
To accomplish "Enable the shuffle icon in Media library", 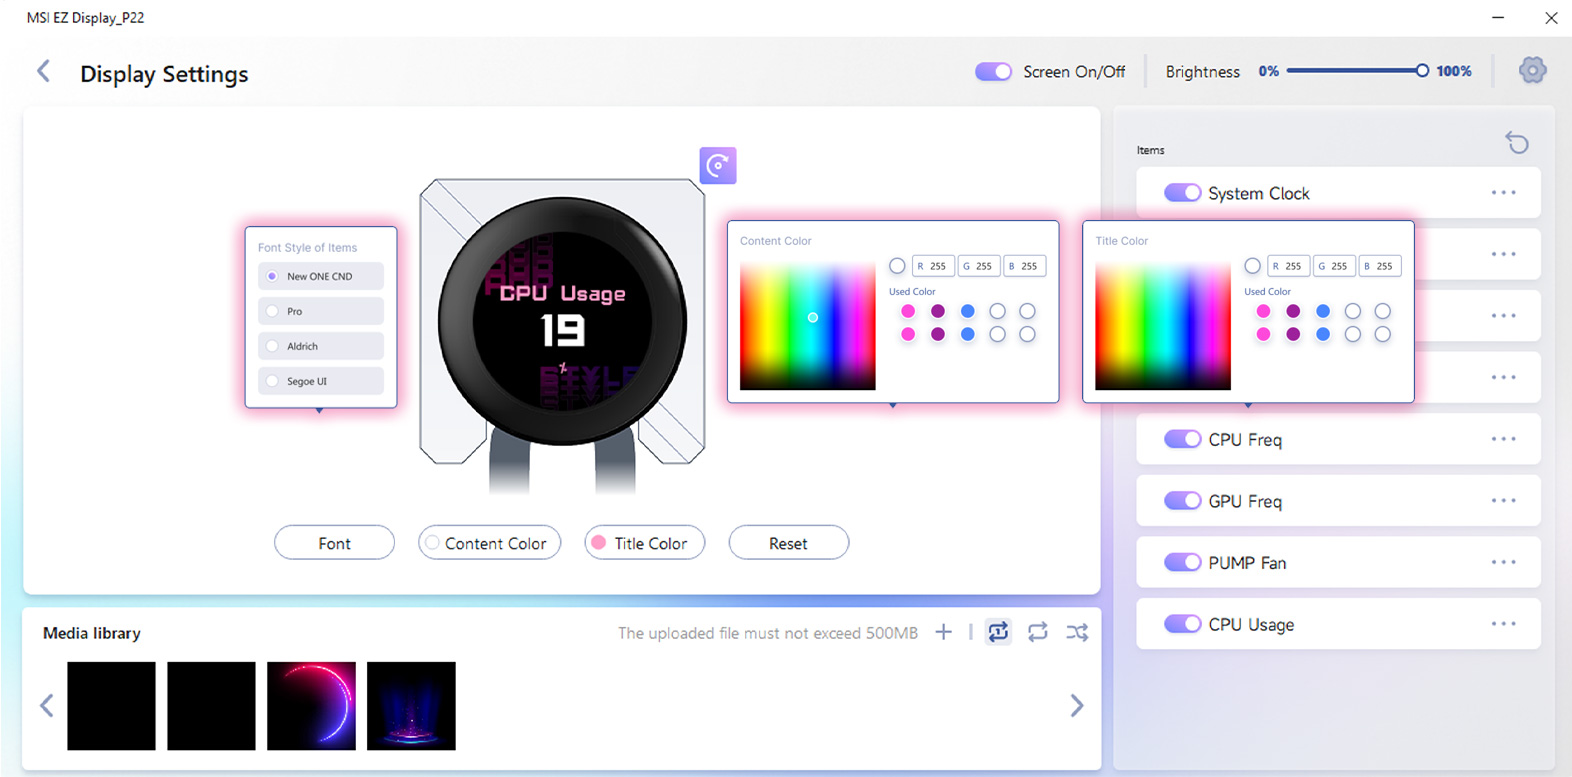I will click(x=1077, y=632).
